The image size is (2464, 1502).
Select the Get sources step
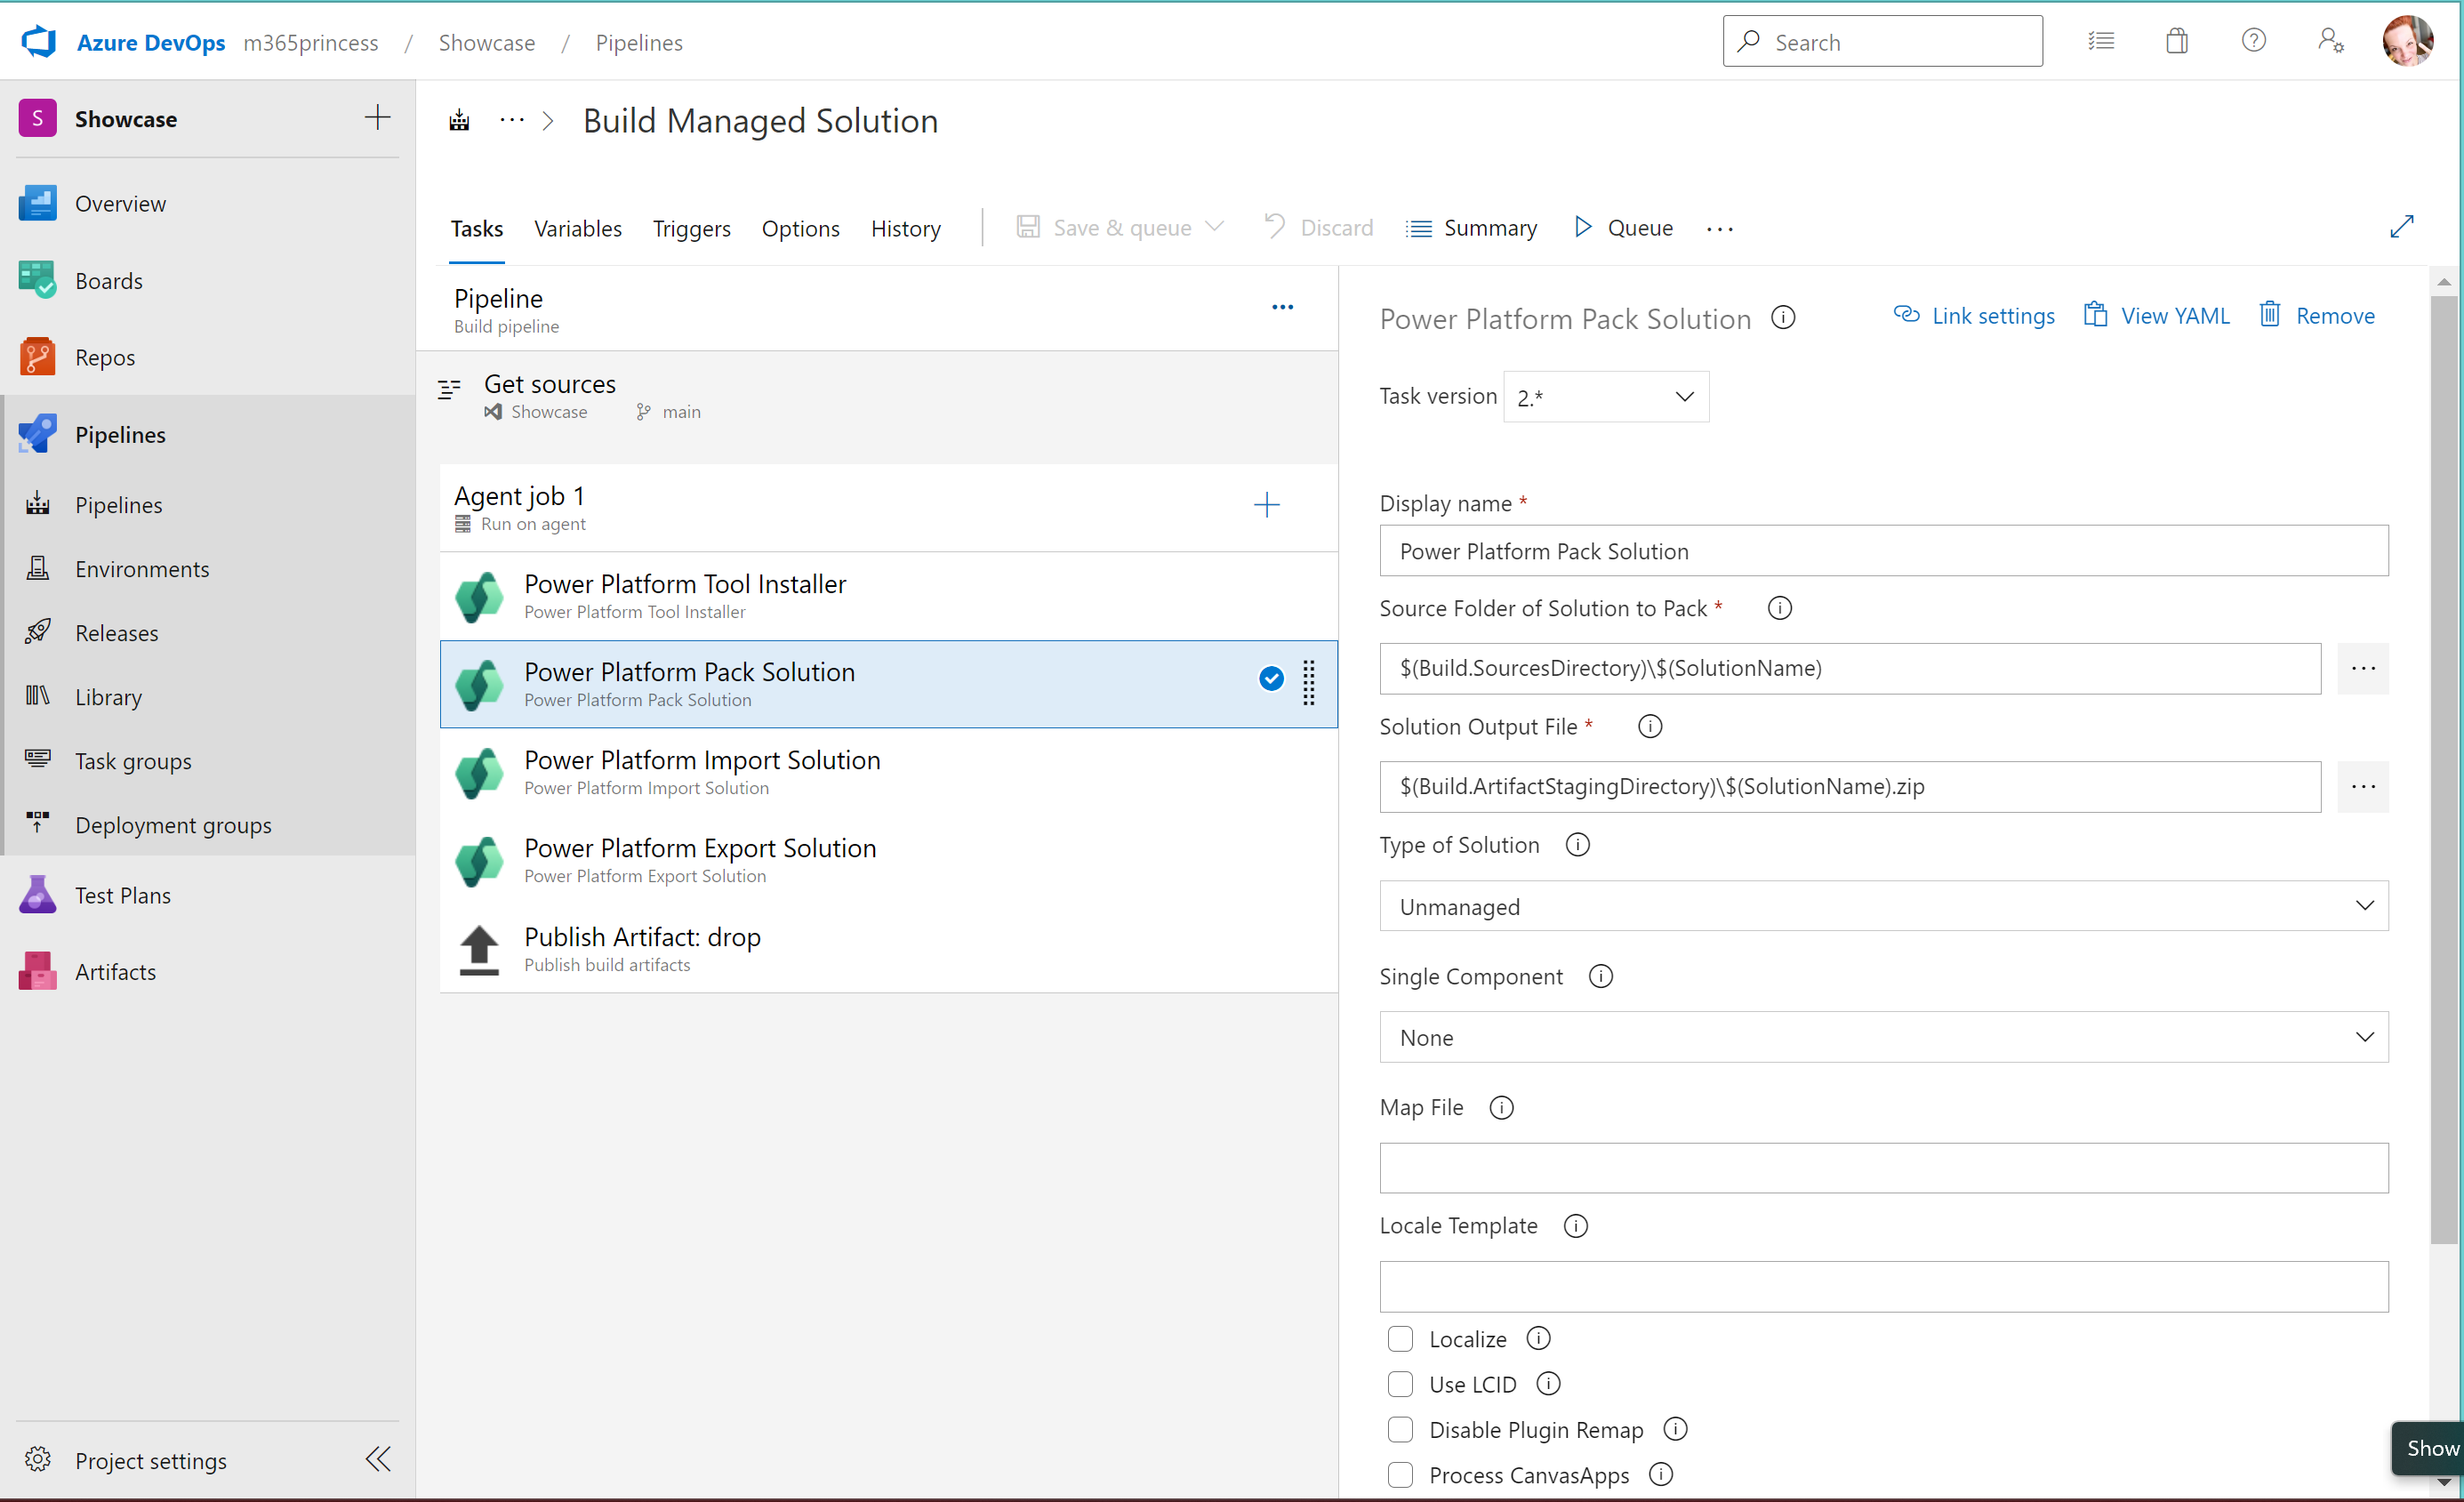pyautogui.click(x=877, y=397)
